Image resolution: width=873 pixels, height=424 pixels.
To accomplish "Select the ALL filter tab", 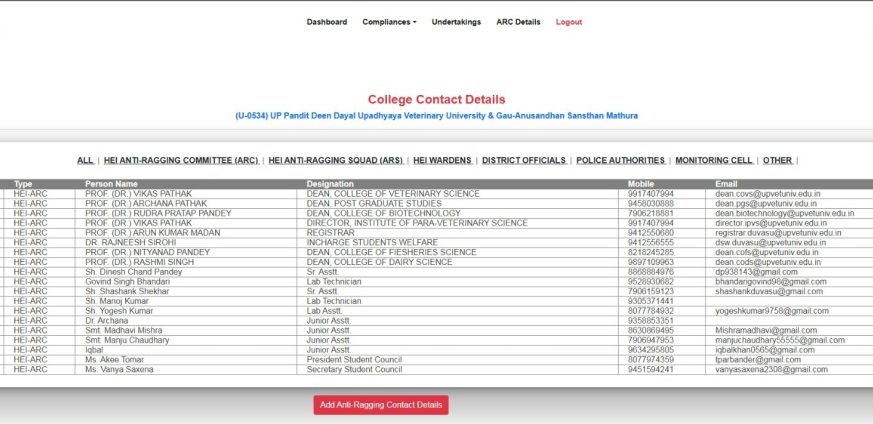I will pyautogui.click(x=85, y=160).
